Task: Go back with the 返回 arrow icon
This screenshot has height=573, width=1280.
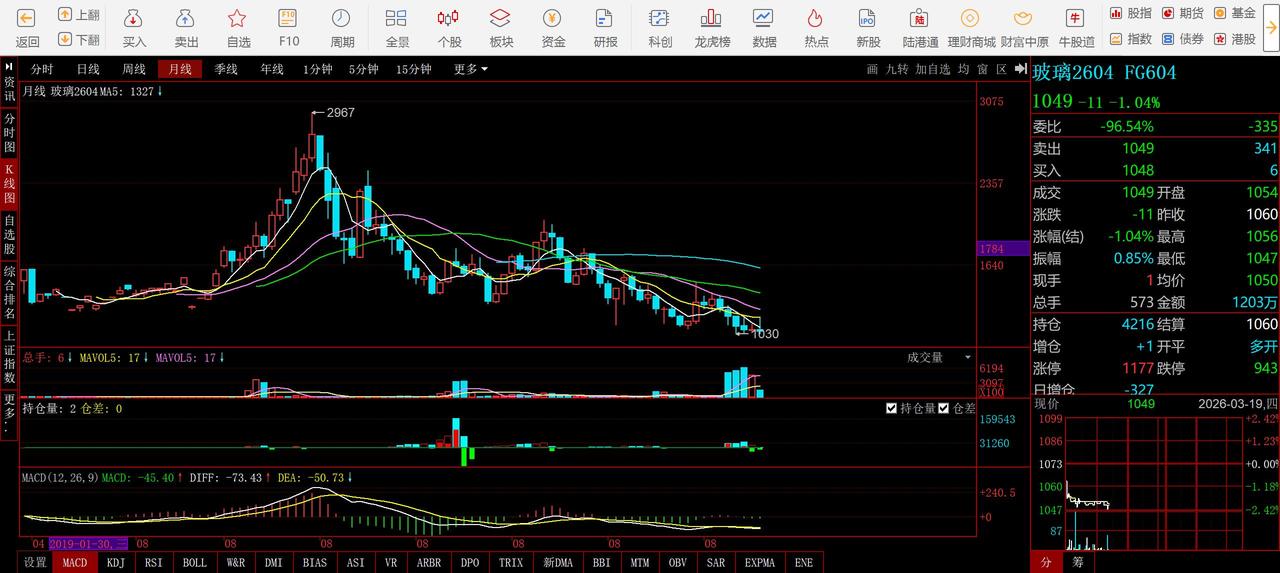Action: (x=27, y=18)
